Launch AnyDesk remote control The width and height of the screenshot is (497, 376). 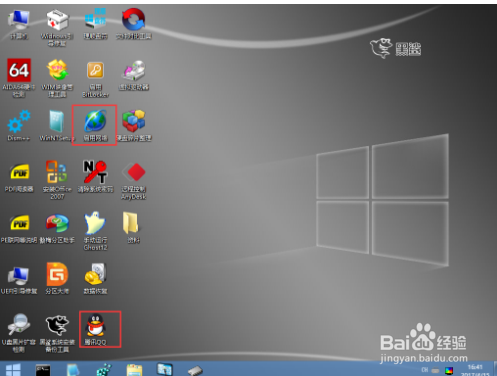tap(133, 181)
